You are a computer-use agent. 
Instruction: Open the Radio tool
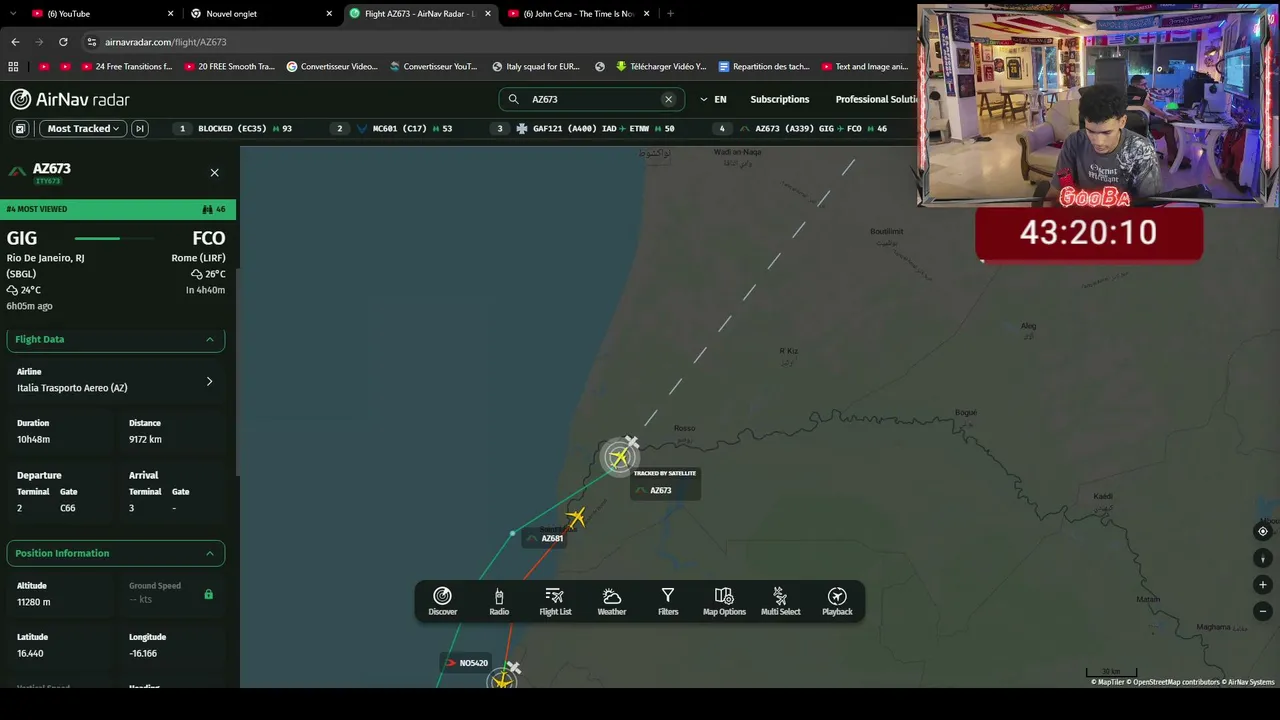point(499,601)
